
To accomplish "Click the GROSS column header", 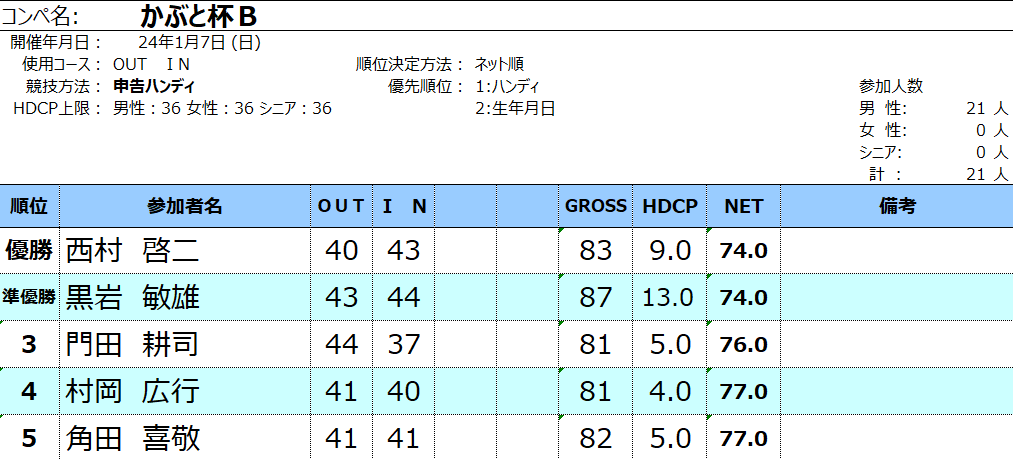I will click(596, 206).
